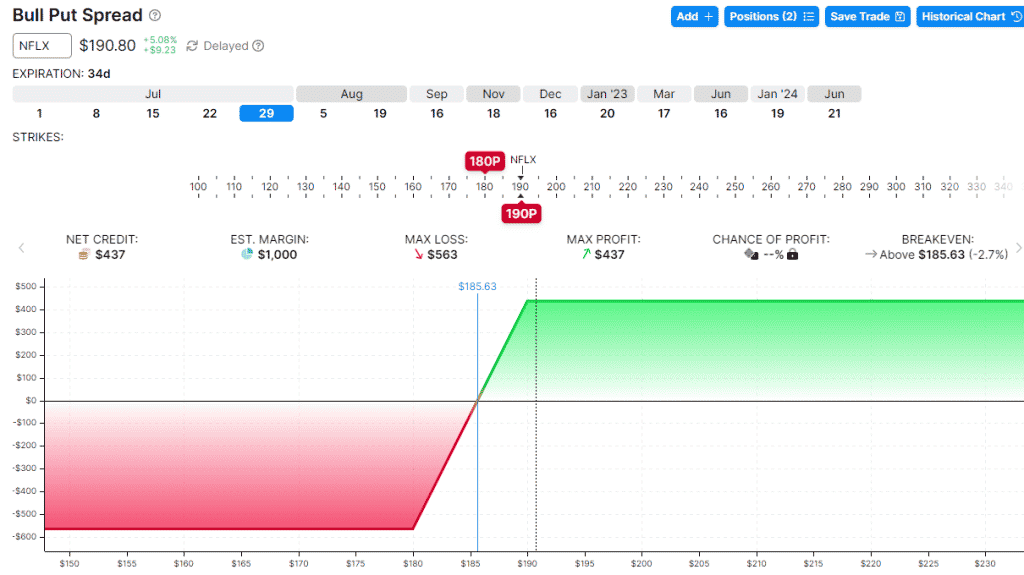1024x575 pixels.
Task: Click the help icon after Delayed label
Action: pos(258,46)
